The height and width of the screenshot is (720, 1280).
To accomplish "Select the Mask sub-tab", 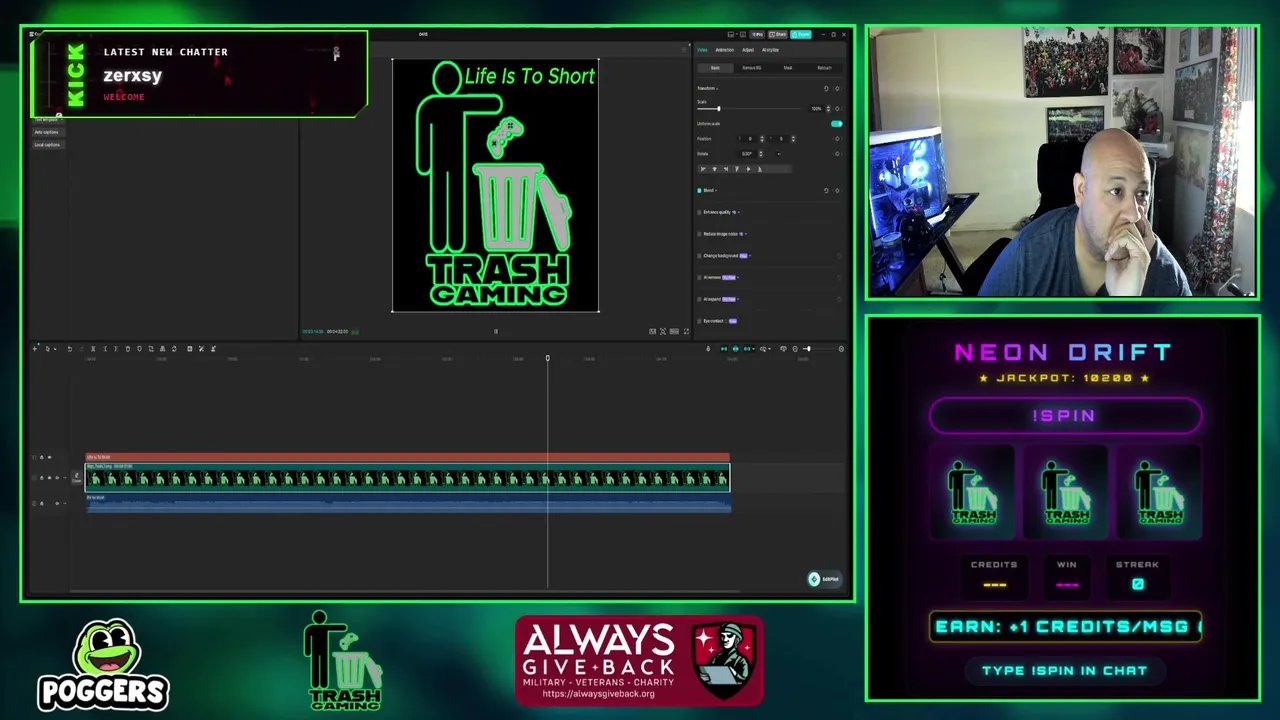I will (x=788, y=68).
